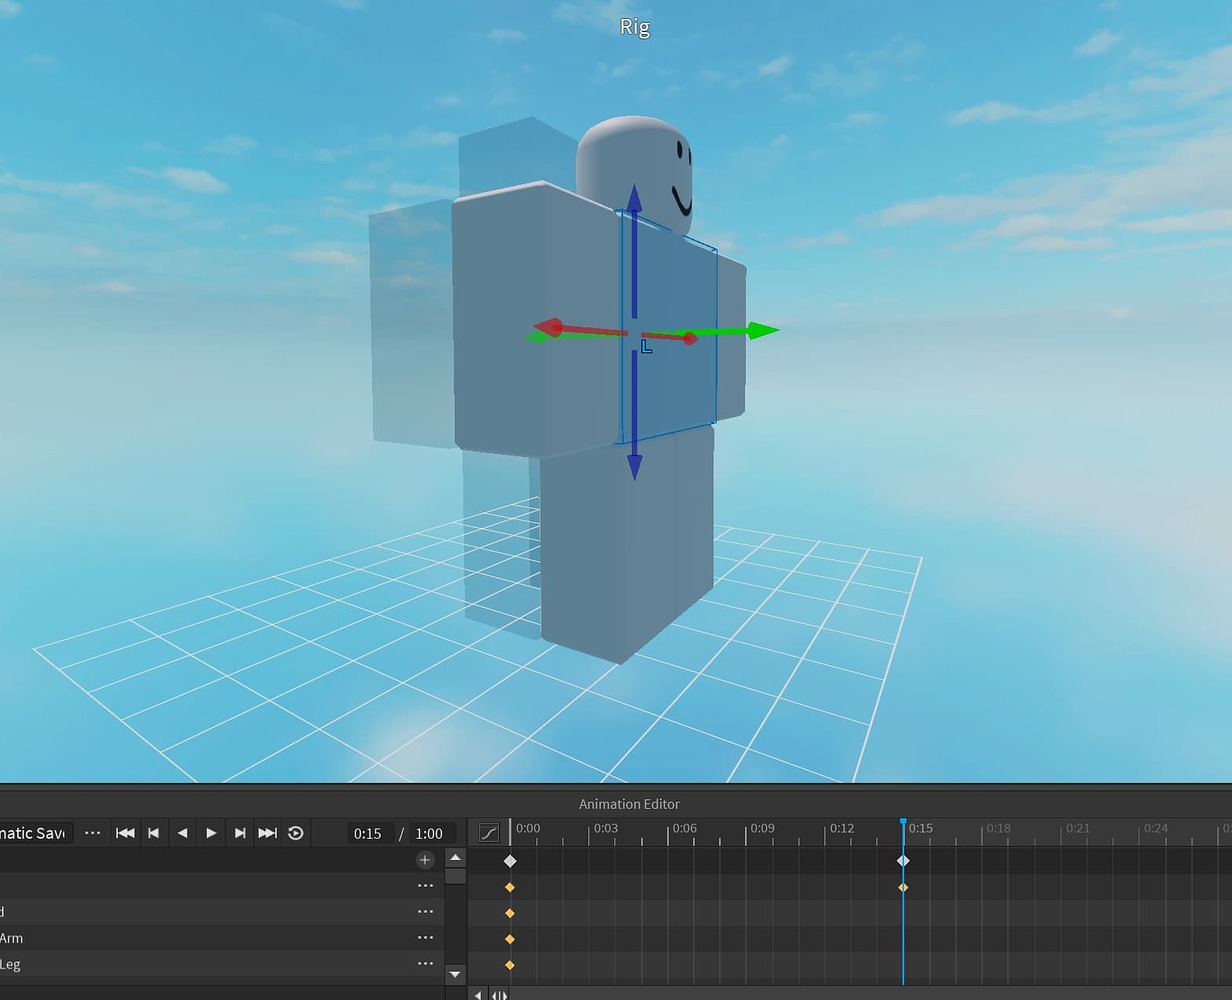Click the next keyframe icon
Image resolution: width=1232 pixels, height=1000 pixels.
click(x=240, y=833)
